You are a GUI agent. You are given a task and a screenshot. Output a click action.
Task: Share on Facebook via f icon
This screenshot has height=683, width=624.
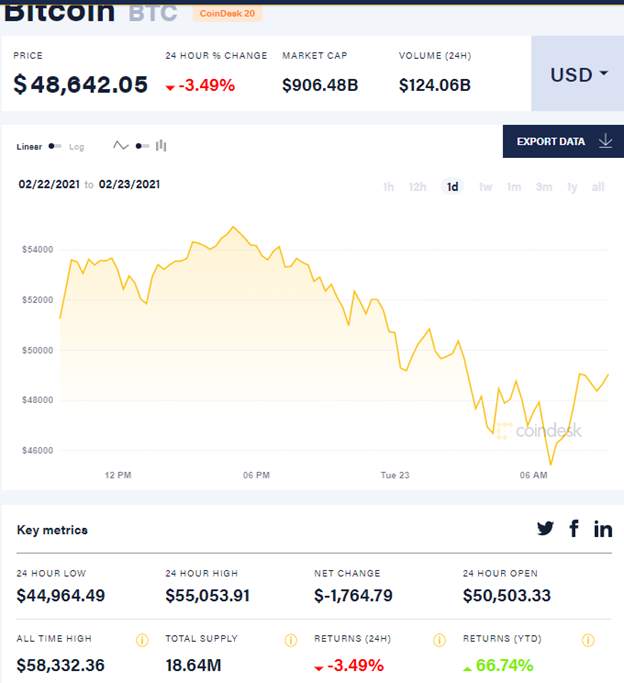coord(574,528)
